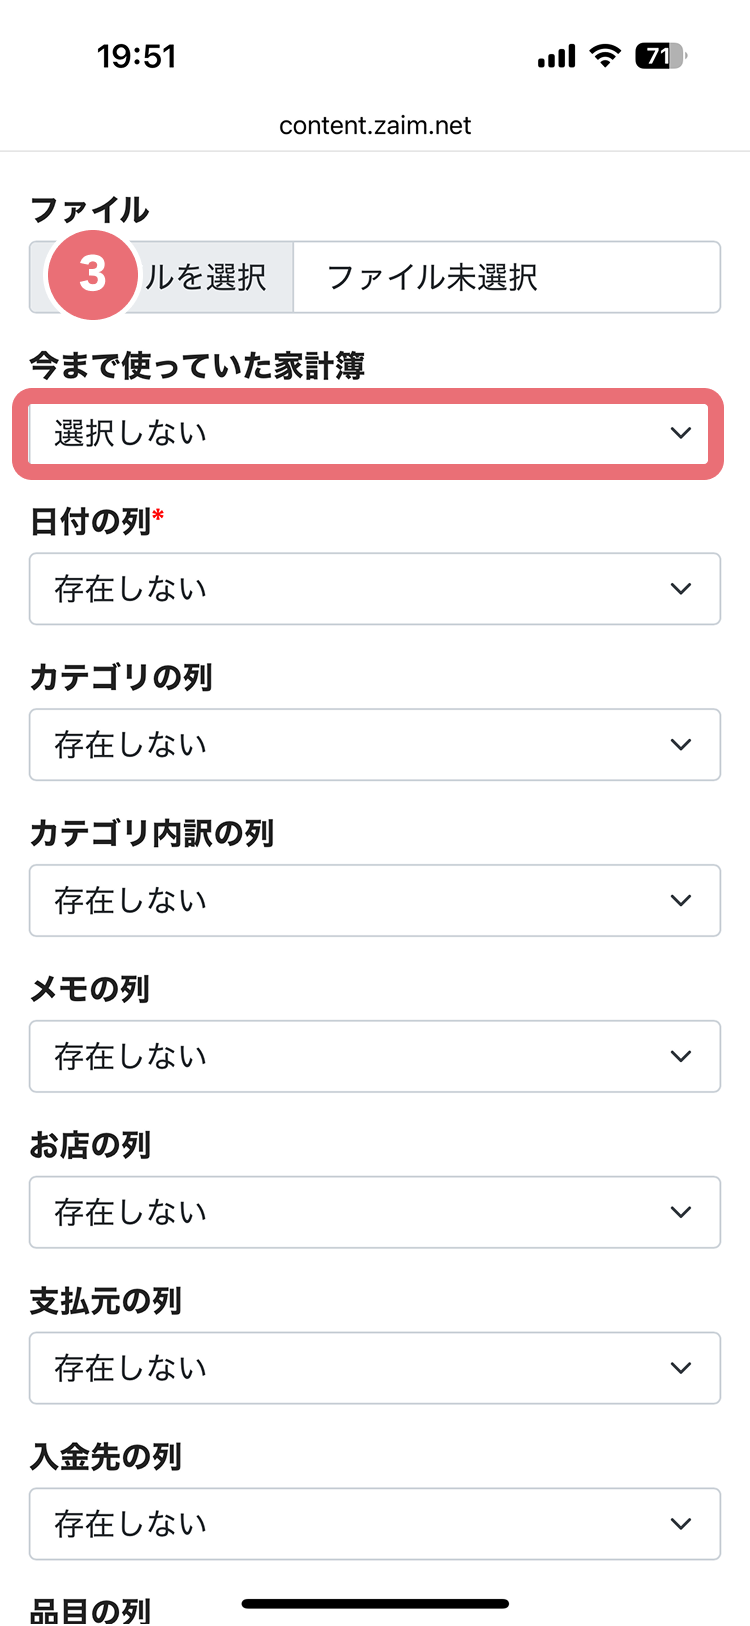Click the ファイルを選択 button
750x1626 pixels.
click(x=161, y=277)
